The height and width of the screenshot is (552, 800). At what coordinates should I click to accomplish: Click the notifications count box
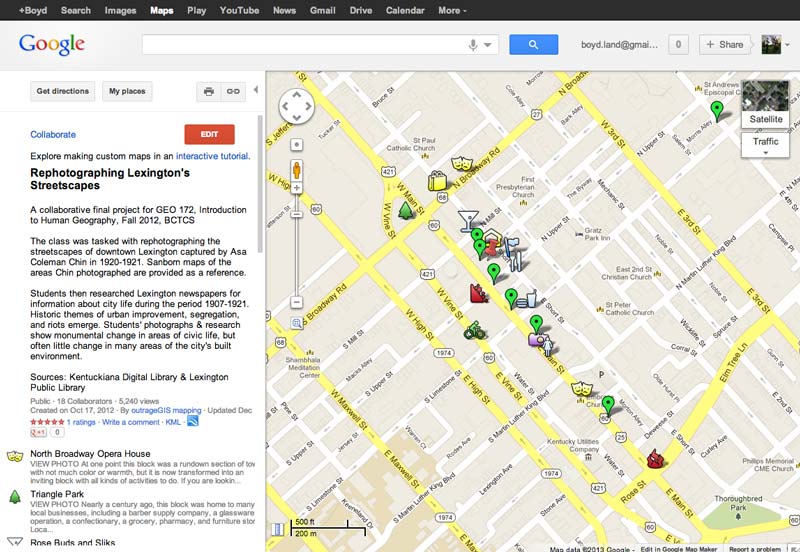(679, 44)
